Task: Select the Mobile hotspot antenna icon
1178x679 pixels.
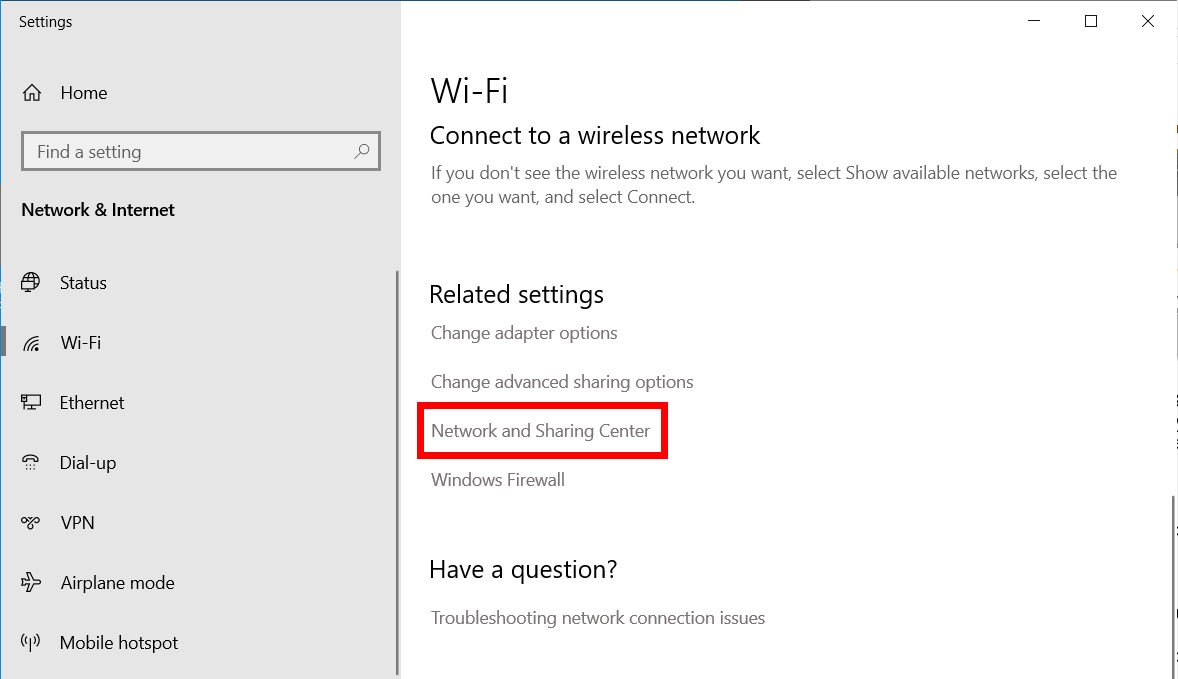Action: tap(31, 642)
